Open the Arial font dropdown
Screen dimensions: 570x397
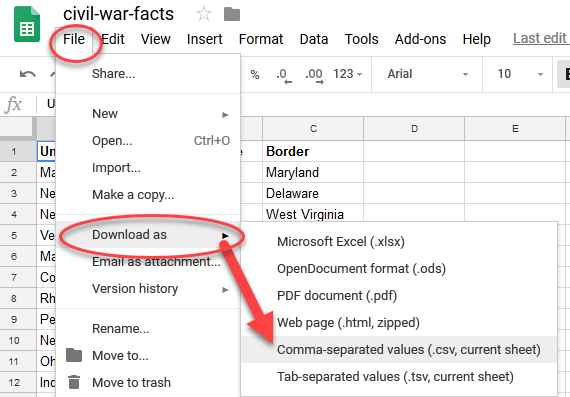[x=427, y=74]
